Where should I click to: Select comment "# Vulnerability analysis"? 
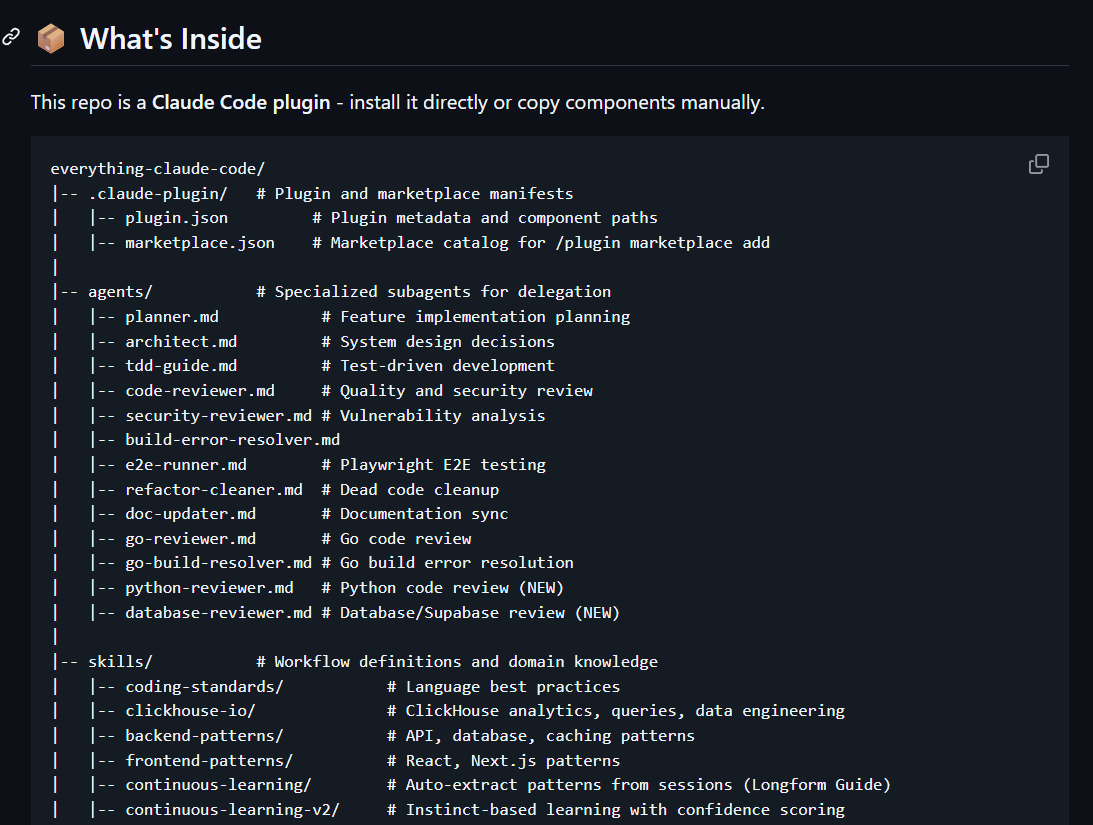point(434,416)
